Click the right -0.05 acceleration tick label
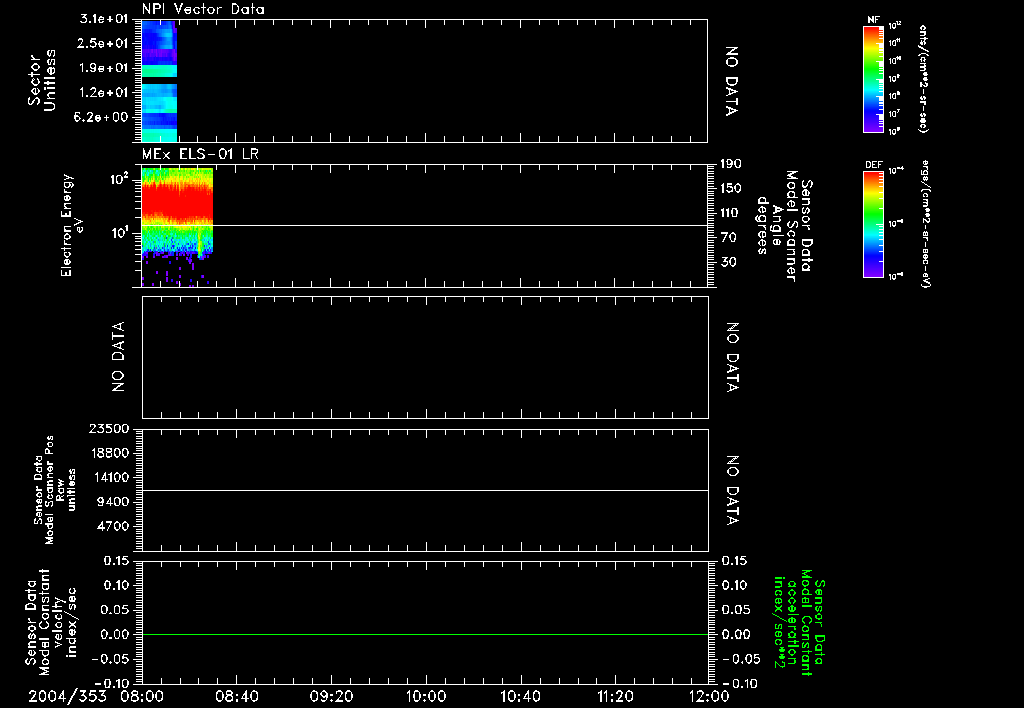This screenshot has height=708, width=1024. coord(741,659)
